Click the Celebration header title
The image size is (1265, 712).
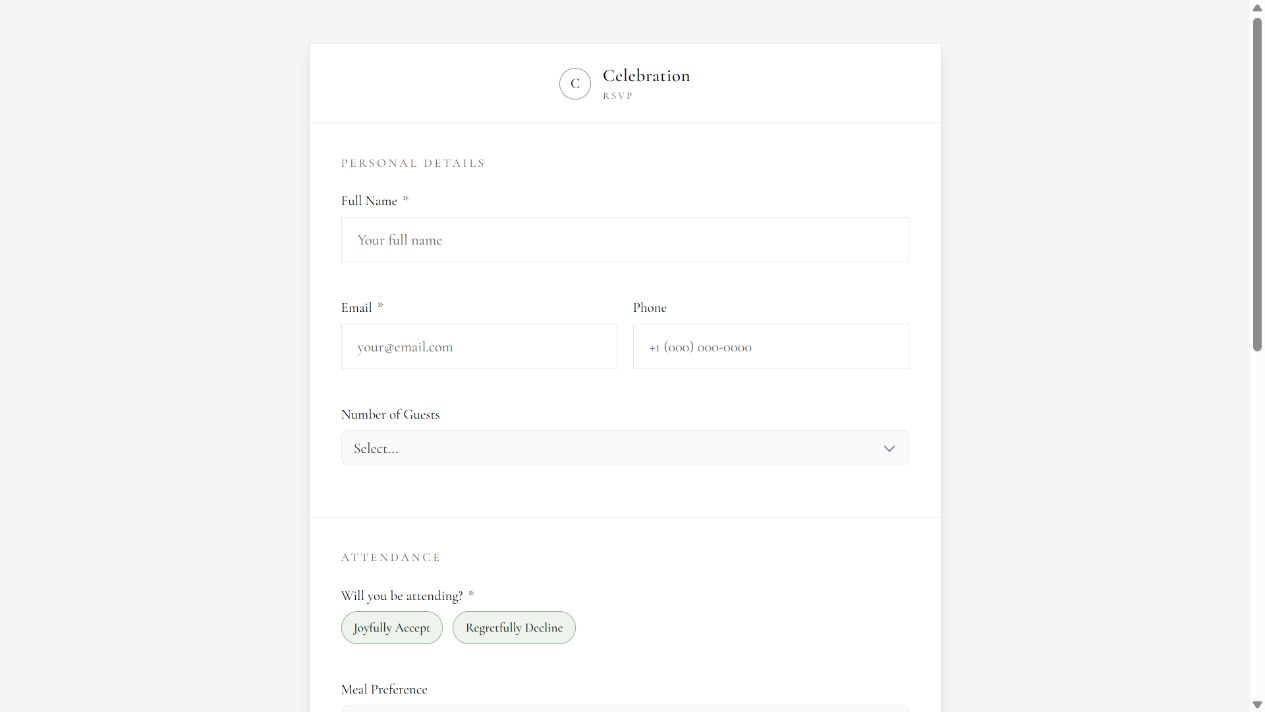646,76
